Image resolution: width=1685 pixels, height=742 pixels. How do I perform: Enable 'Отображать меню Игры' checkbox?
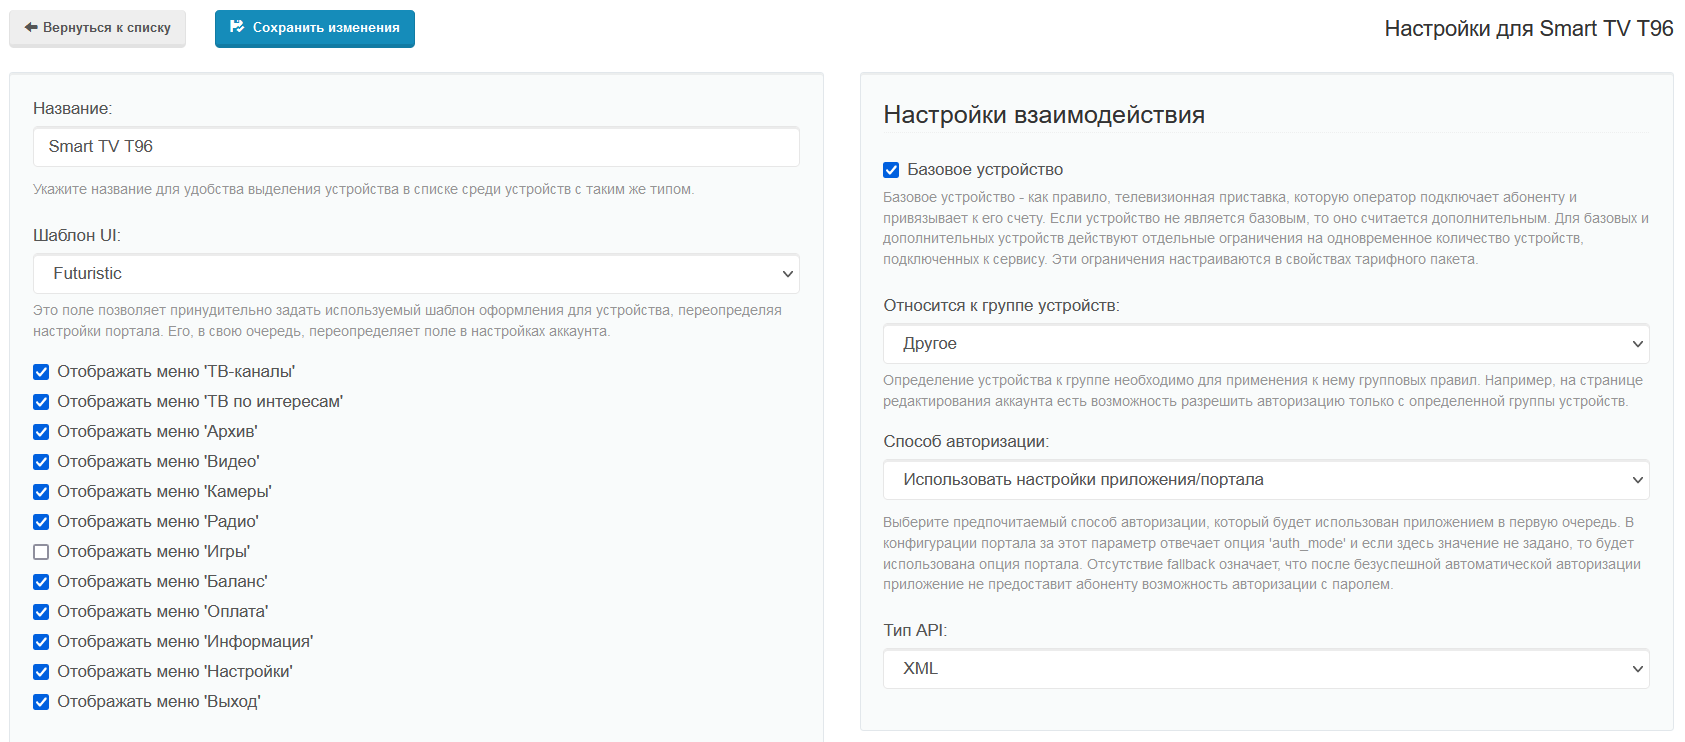coord(41,552)
